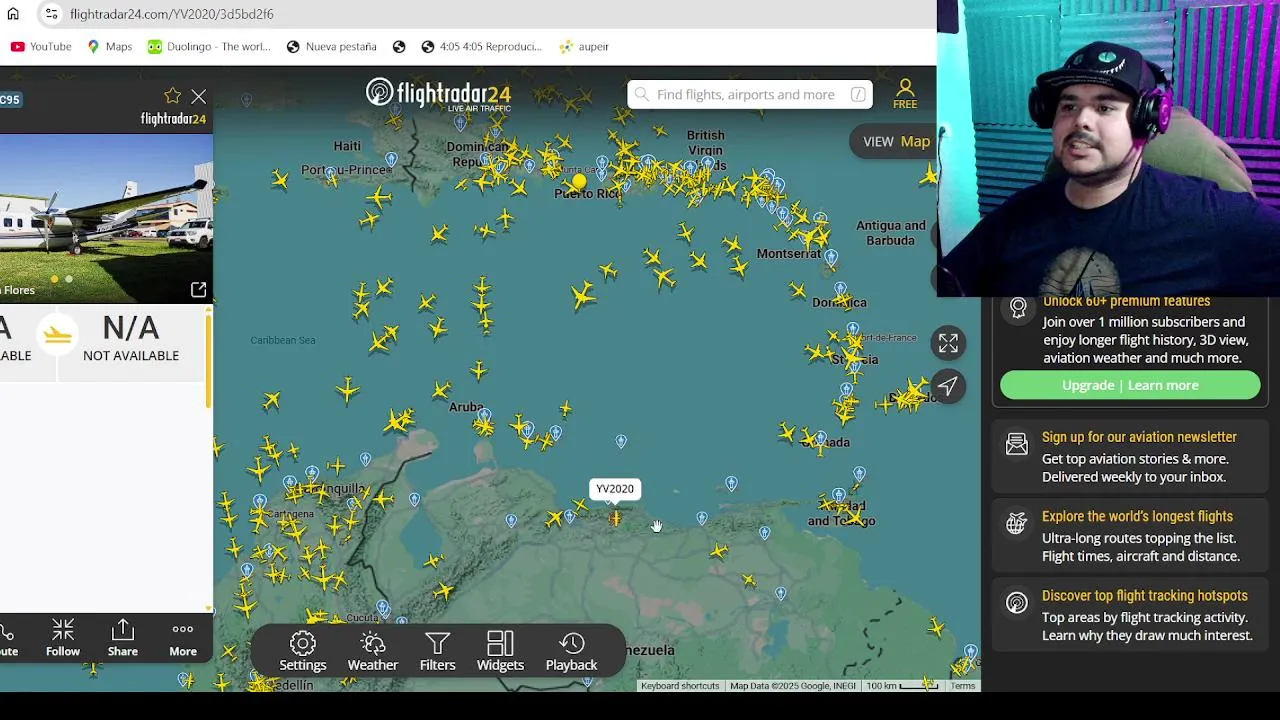Image resolution: width=1280 pixels, height=720 pixels.
Task: Open the Nueva pestaña bookmark
Action: [x=332, y=46]
